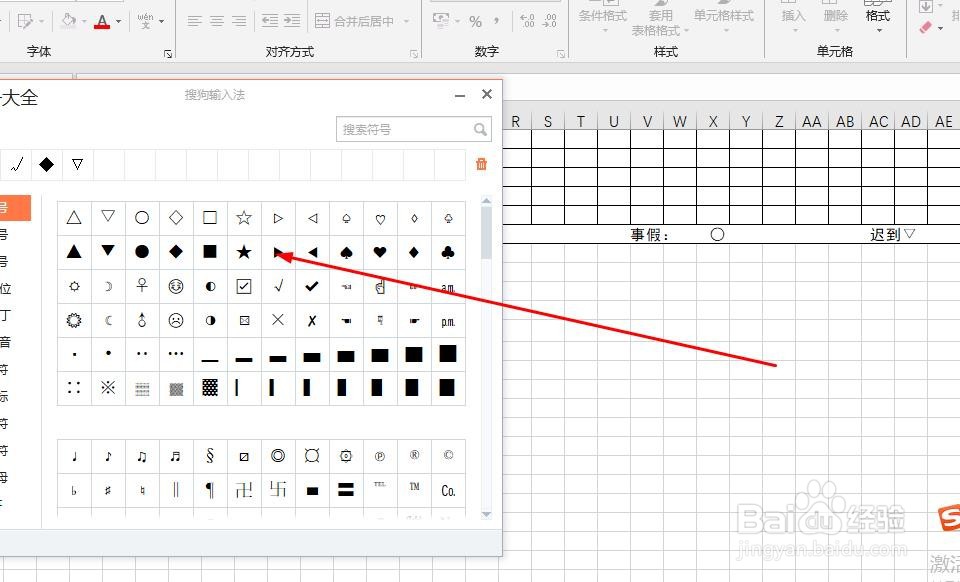Align text left in ribbon

click(x=195, y=21)
